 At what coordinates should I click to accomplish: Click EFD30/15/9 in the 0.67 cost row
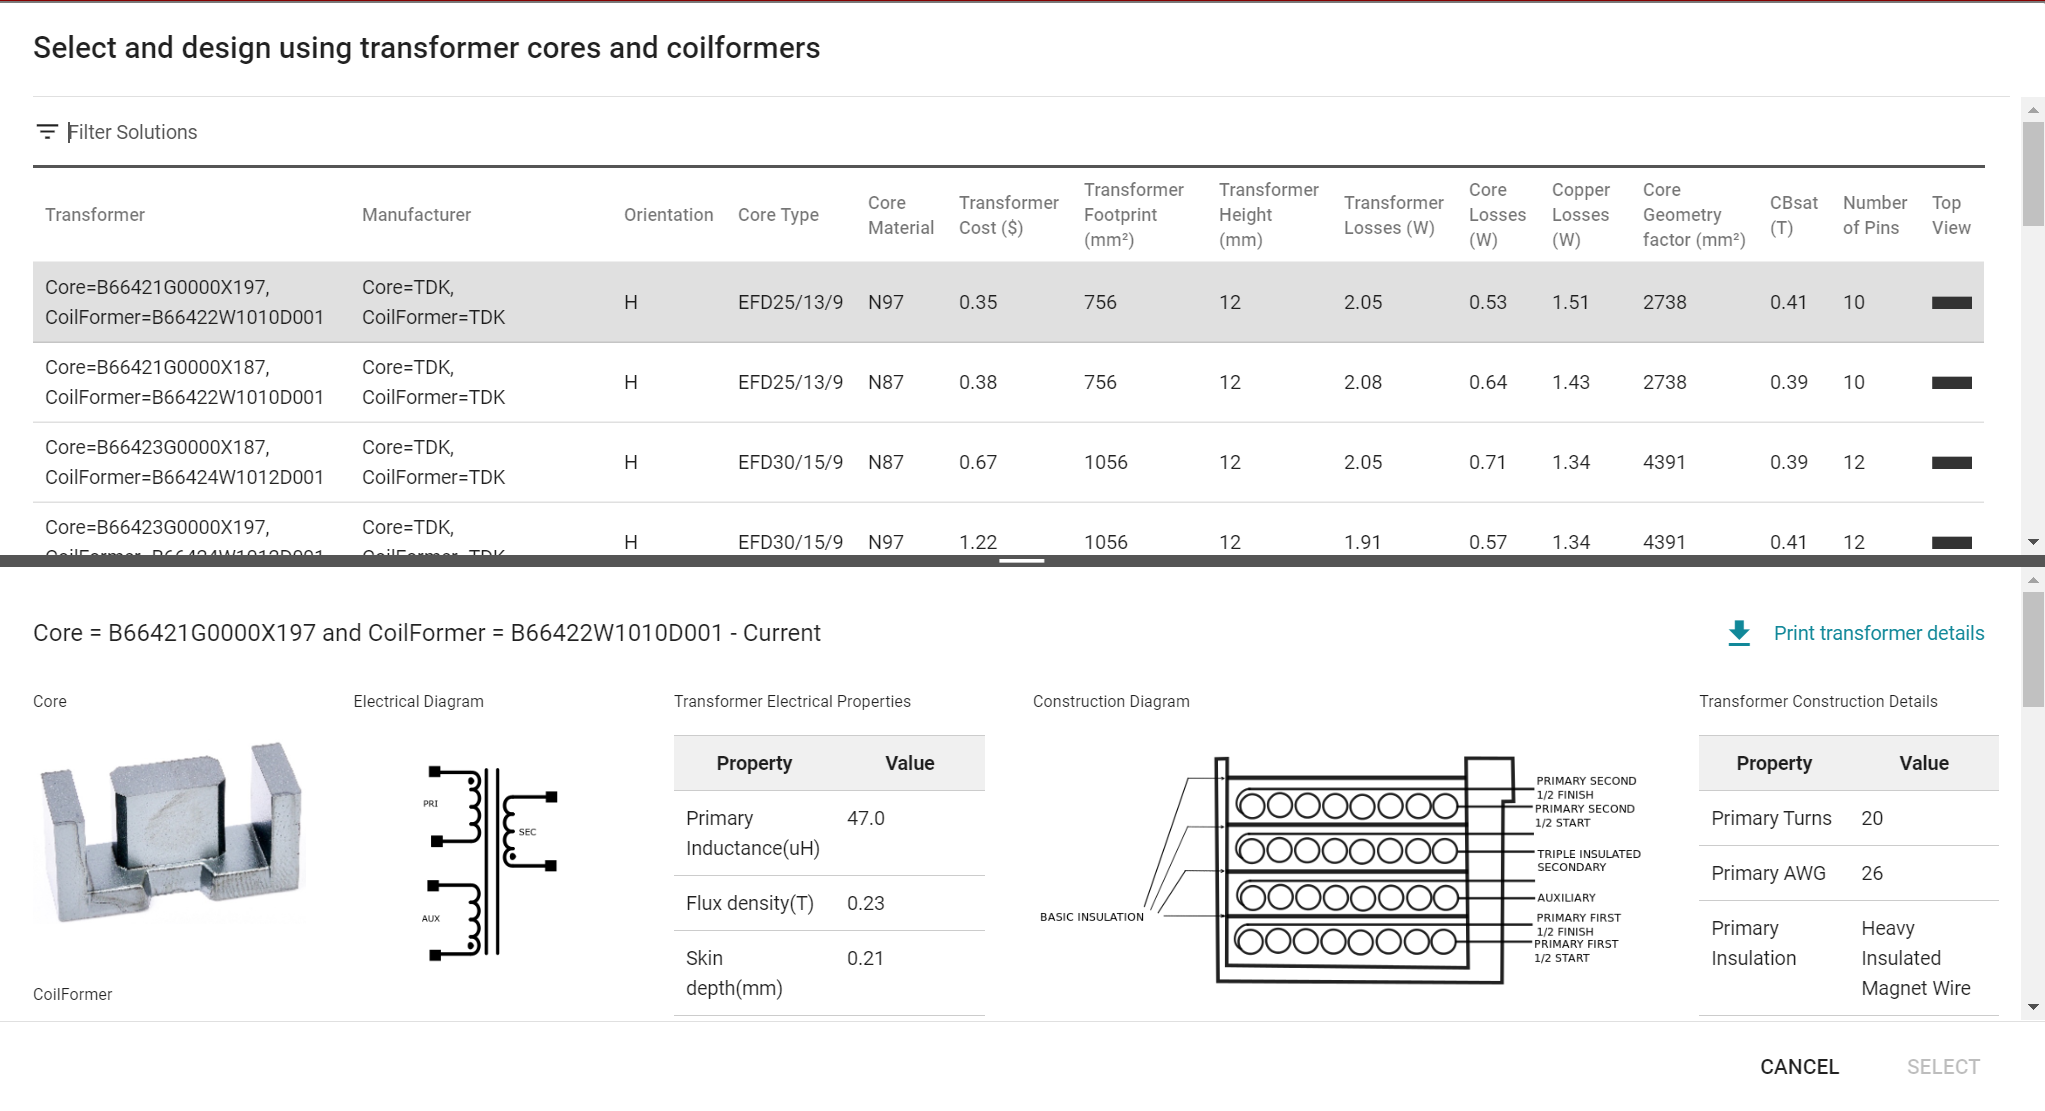[790, 462]
